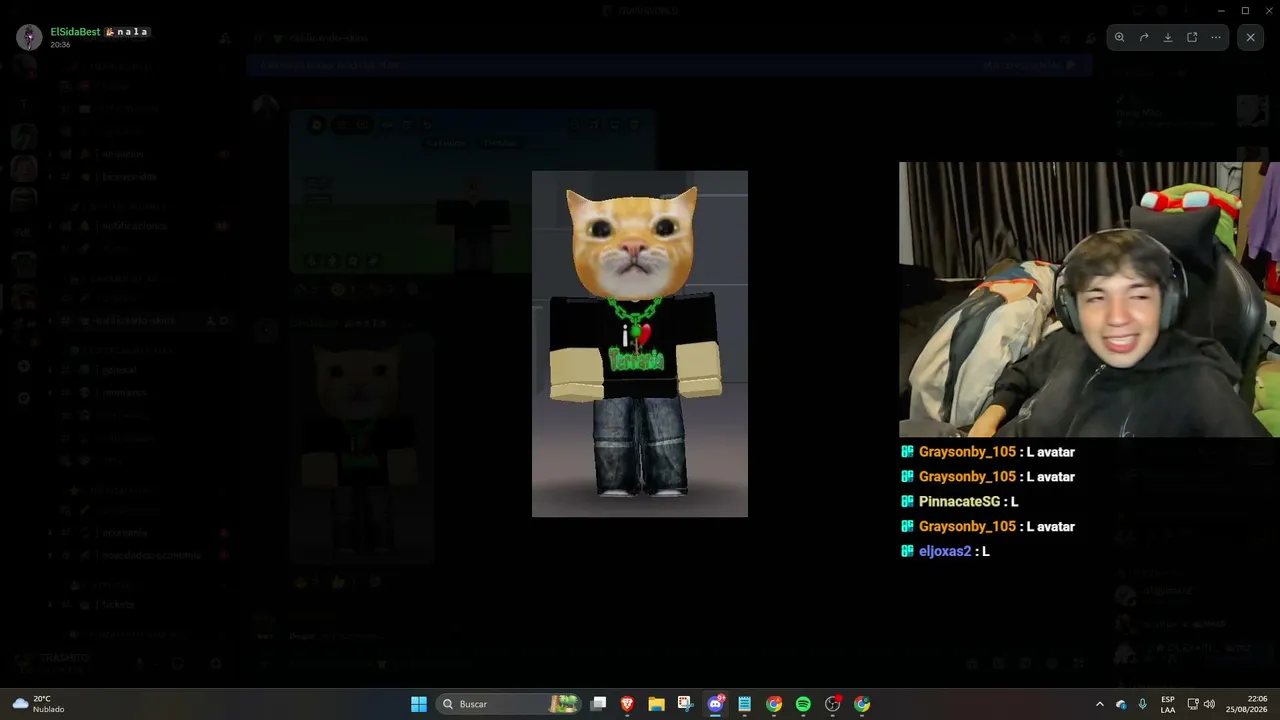Screen dimensions: 1280x720
Task: Open the three-dot more options menu
Action: pyautogui.click(x=1216, y=37)
